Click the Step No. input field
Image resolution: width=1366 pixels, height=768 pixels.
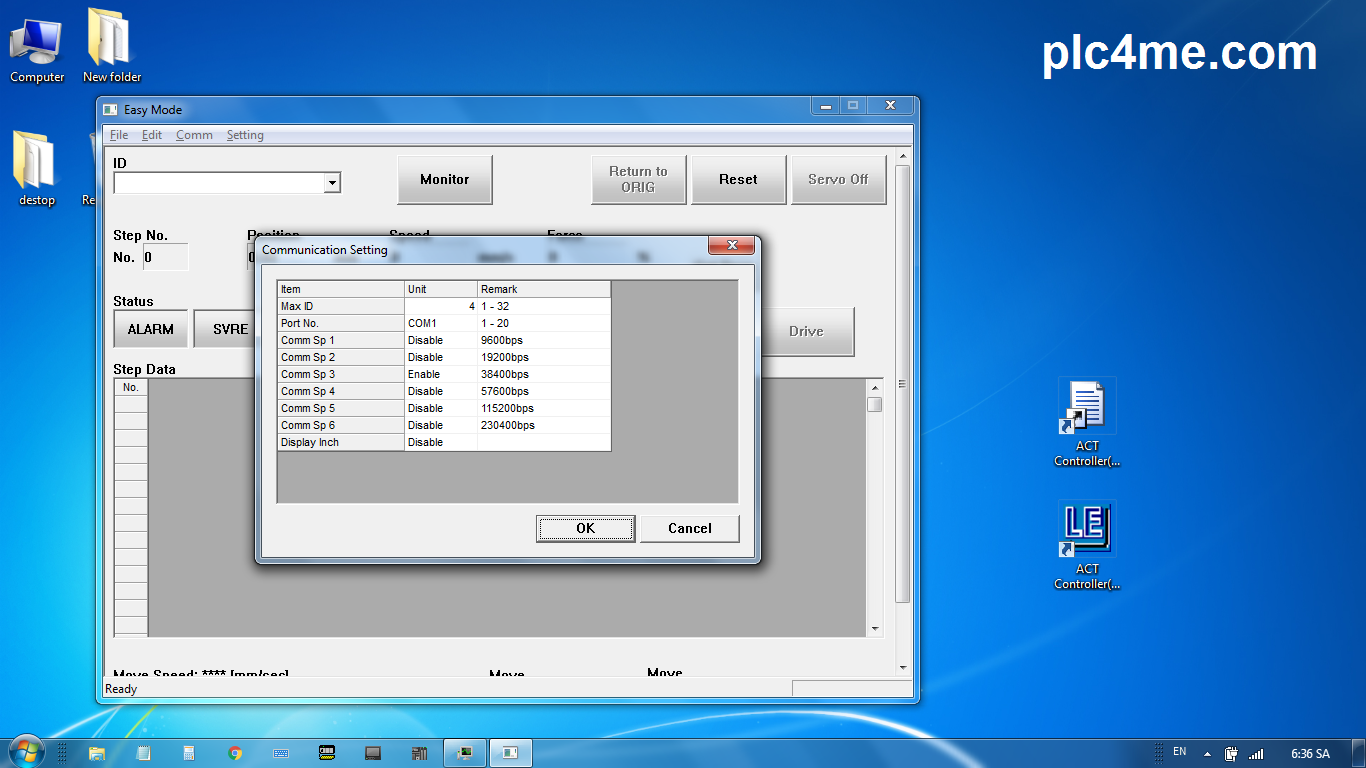tap(164, 257)
